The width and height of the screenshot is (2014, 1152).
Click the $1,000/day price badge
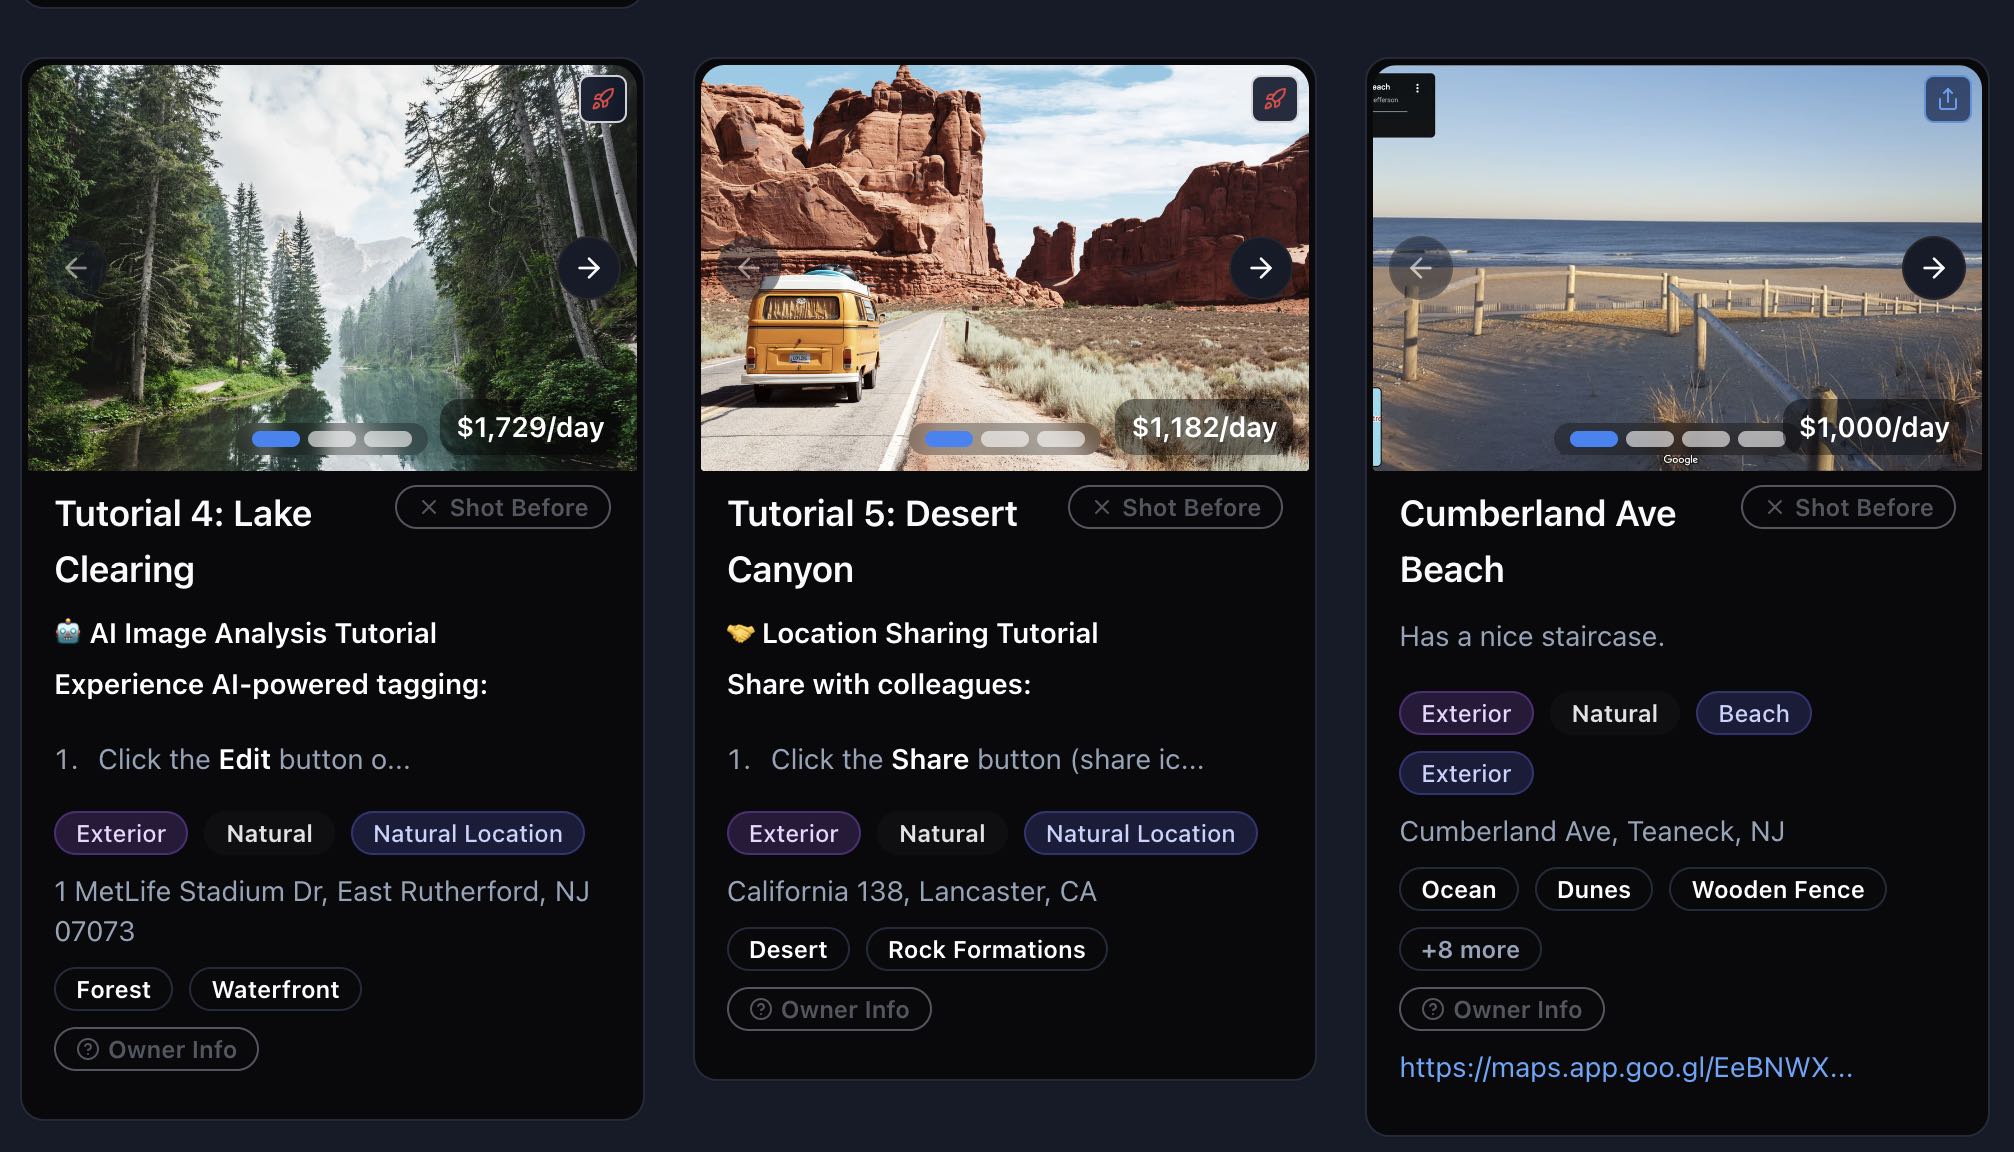tap(1874, 427)
